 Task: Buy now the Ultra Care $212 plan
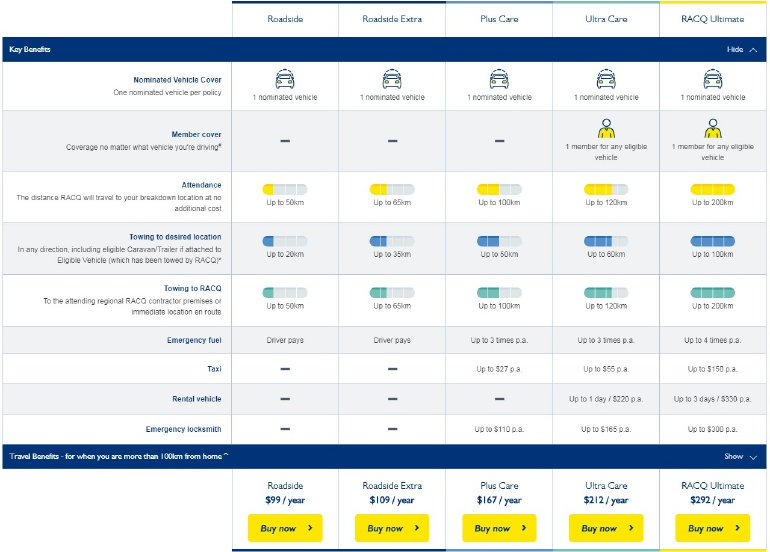[x=606, y=528]
